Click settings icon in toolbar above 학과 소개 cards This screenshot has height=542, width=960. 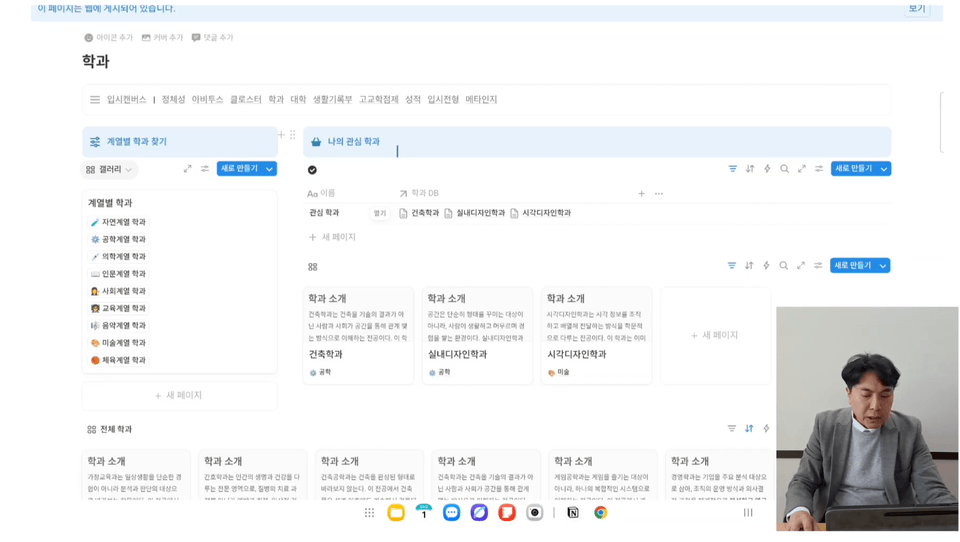818,265
